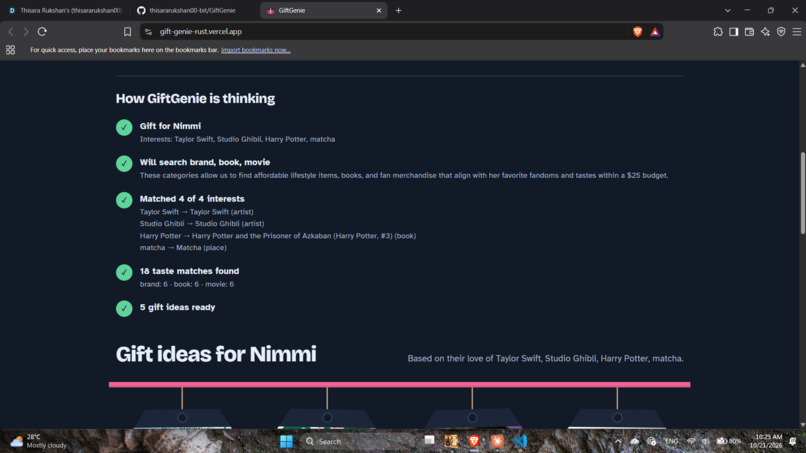This screenshot has height=453, width=806.
Task: Open Brave Wallet icon
Action: 749,32
